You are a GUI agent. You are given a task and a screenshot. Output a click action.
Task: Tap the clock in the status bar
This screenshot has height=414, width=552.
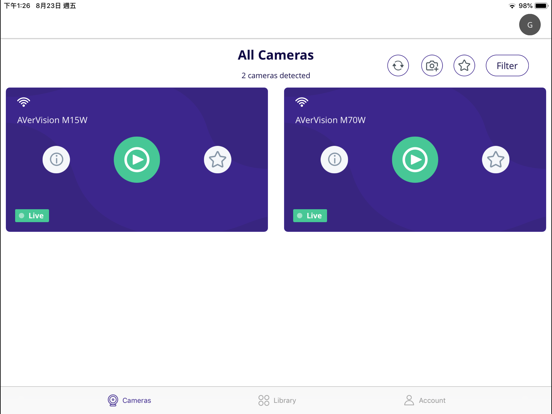click(17, 6)
